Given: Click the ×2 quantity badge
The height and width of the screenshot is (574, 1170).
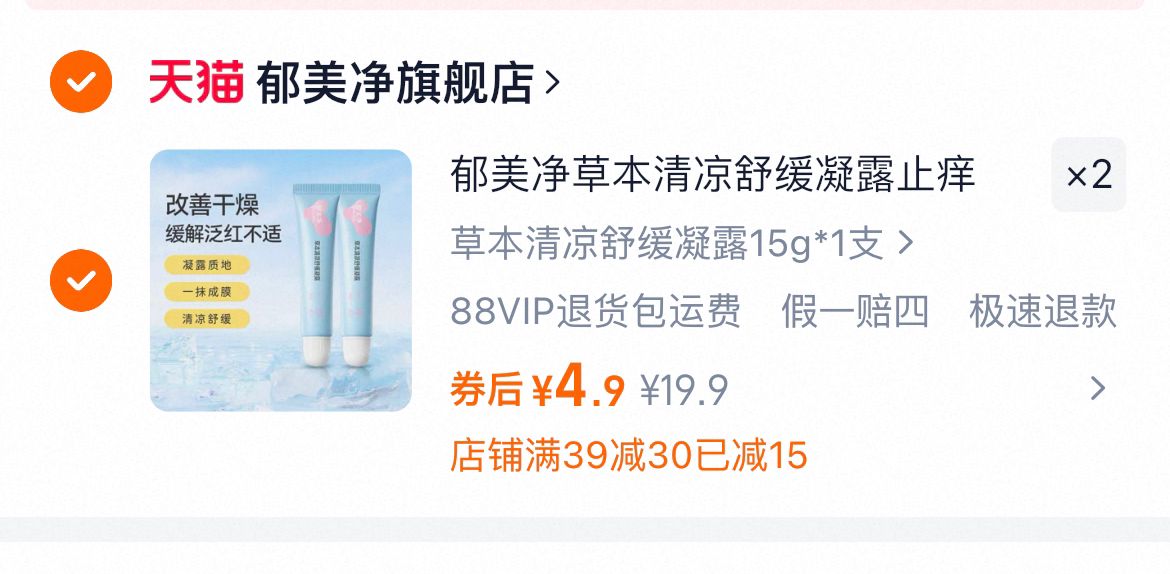Looking at the screenshot, I should (x=1089, y=175).
